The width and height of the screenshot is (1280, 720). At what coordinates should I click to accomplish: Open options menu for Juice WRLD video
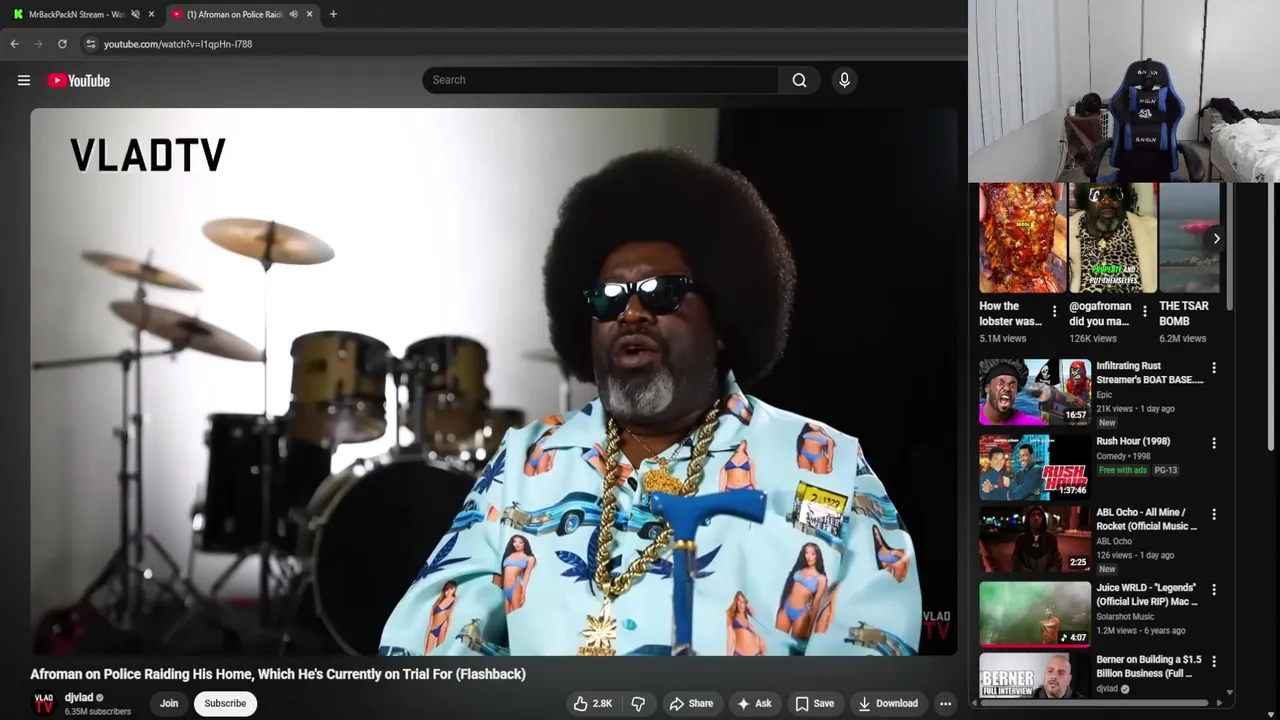[x=1214, y=590]
